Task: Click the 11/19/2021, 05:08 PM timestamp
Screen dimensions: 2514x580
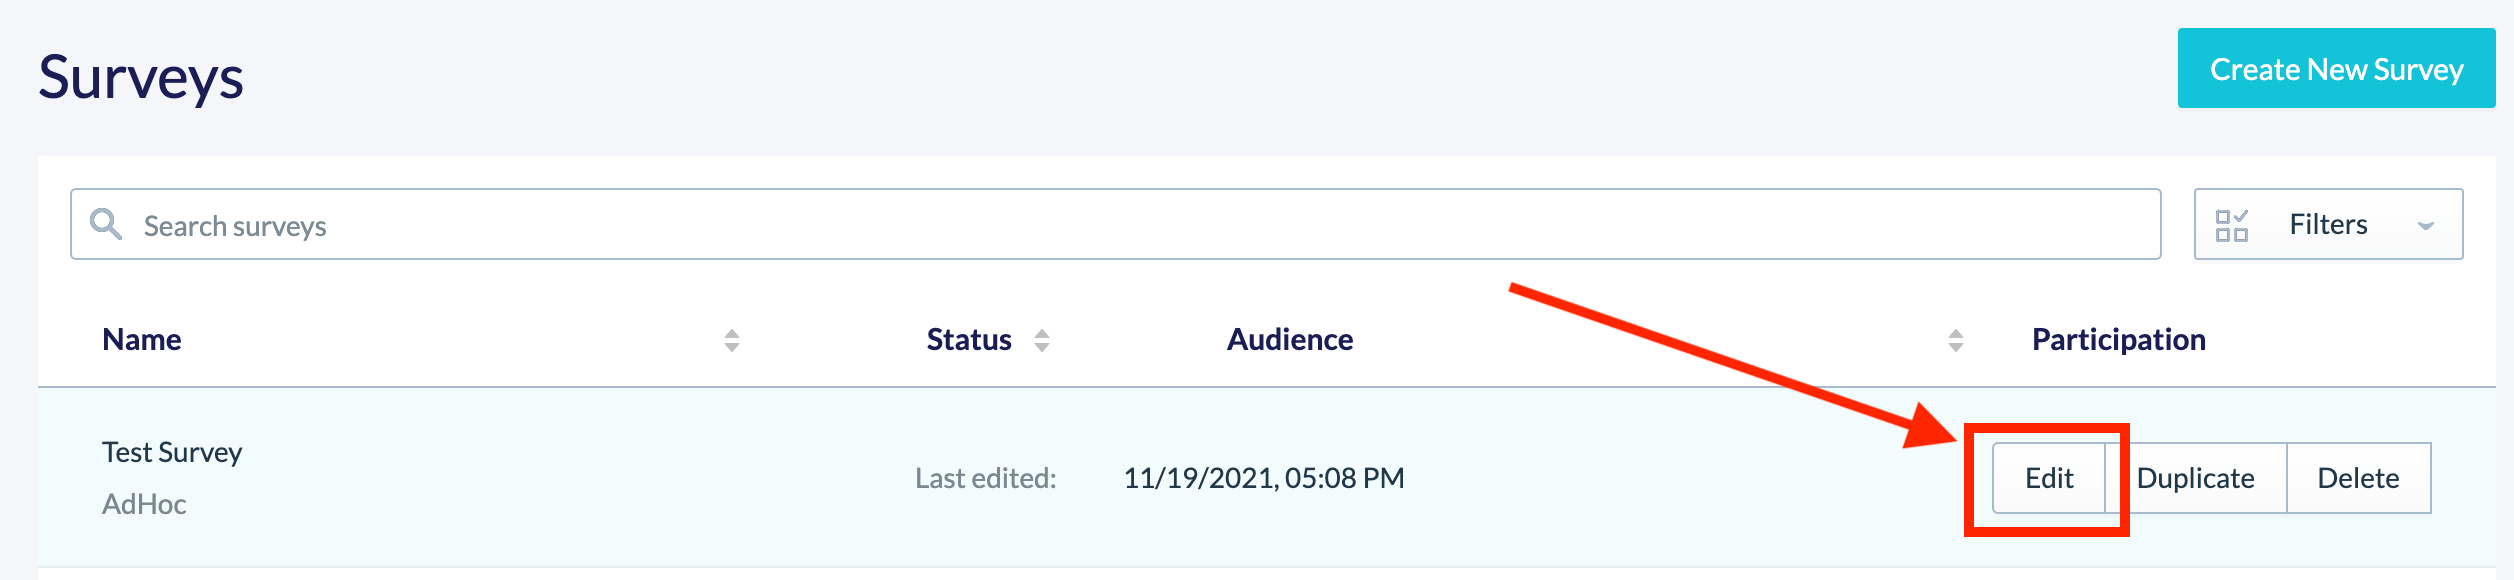Action: pyautogui.click(x=1264, y=478)
